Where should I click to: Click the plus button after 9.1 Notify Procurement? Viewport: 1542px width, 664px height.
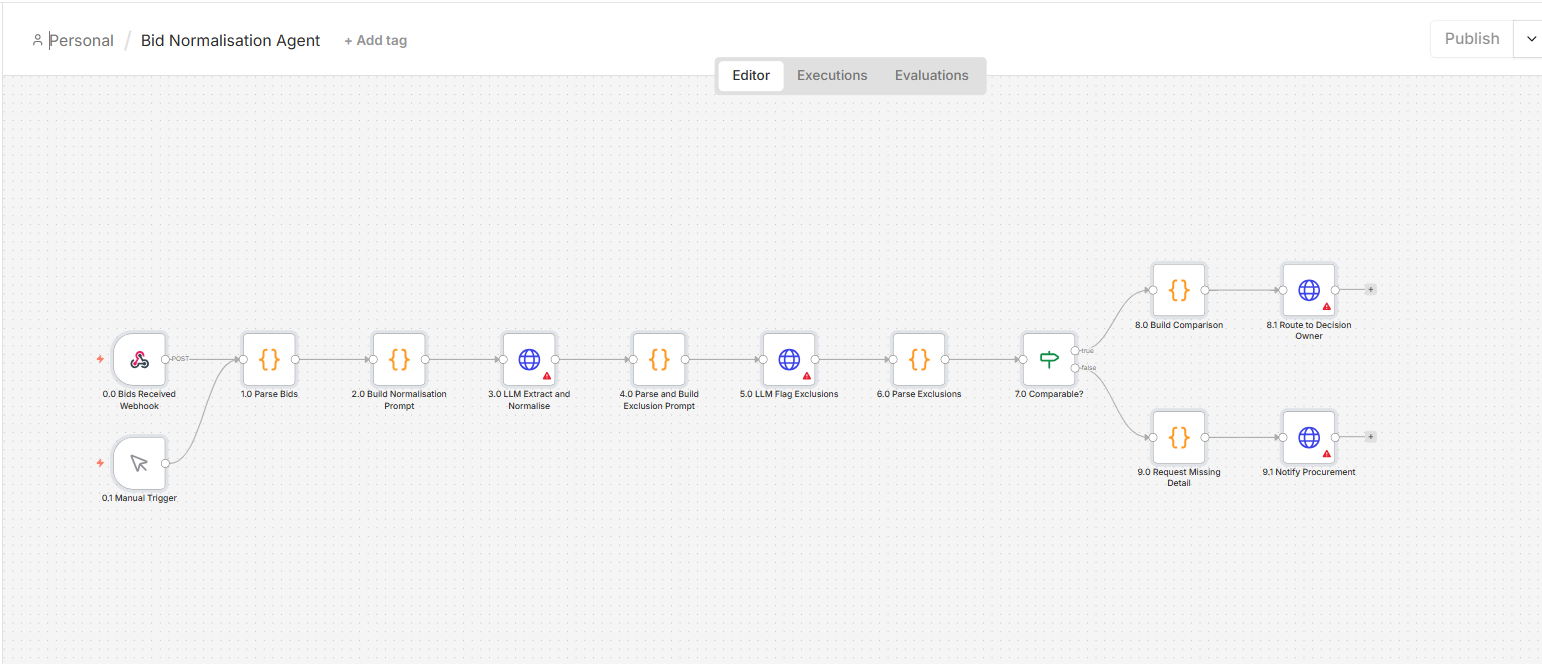(x=1371, y=437)
